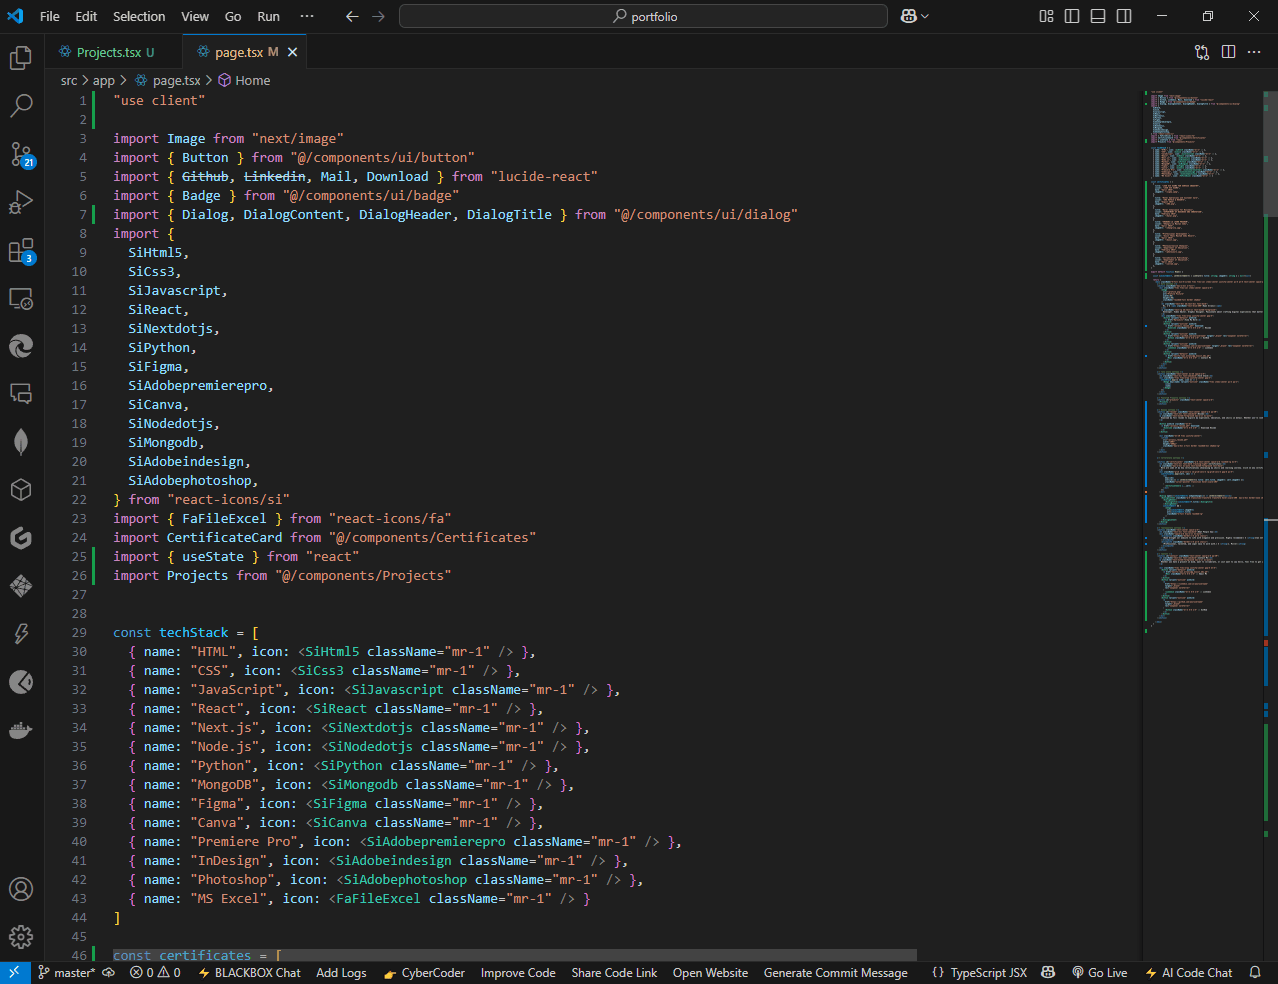Place cursor on "const techStack" line
This screenshot has height=984, width=1278.
(185, 633)
